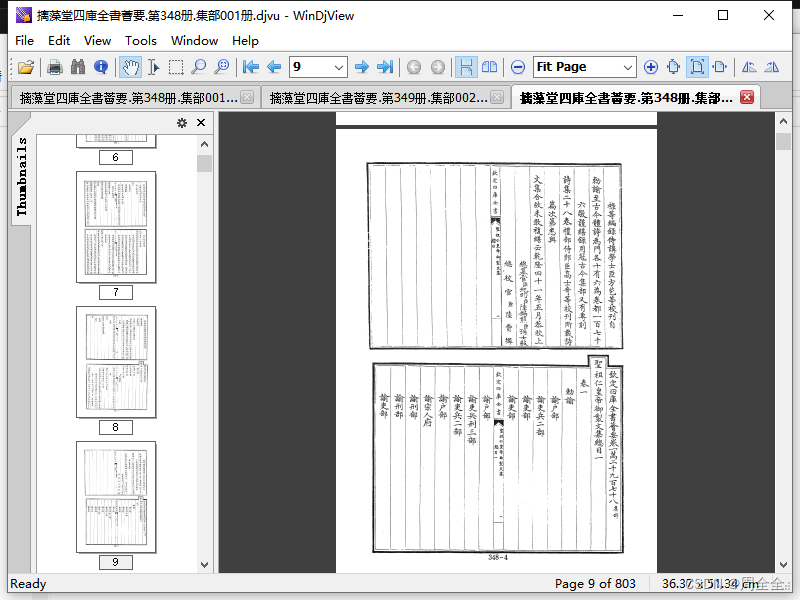Toggle Fit Width zoom button
This screenshot has width=800, height=600.
[720, 67]
